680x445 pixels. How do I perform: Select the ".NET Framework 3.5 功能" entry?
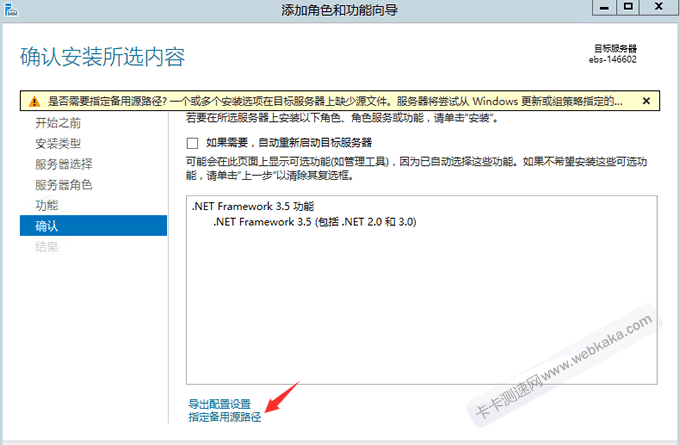[x=253, y=206]
